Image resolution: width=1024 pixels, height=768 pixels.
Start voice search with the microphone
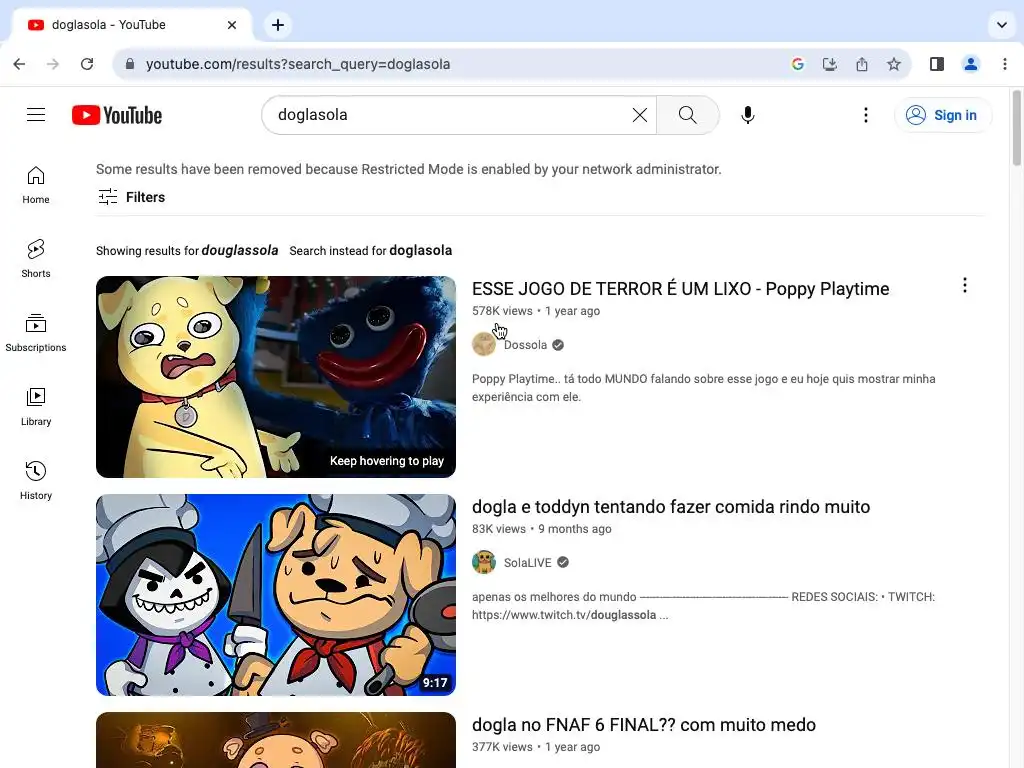click(748, 115)
